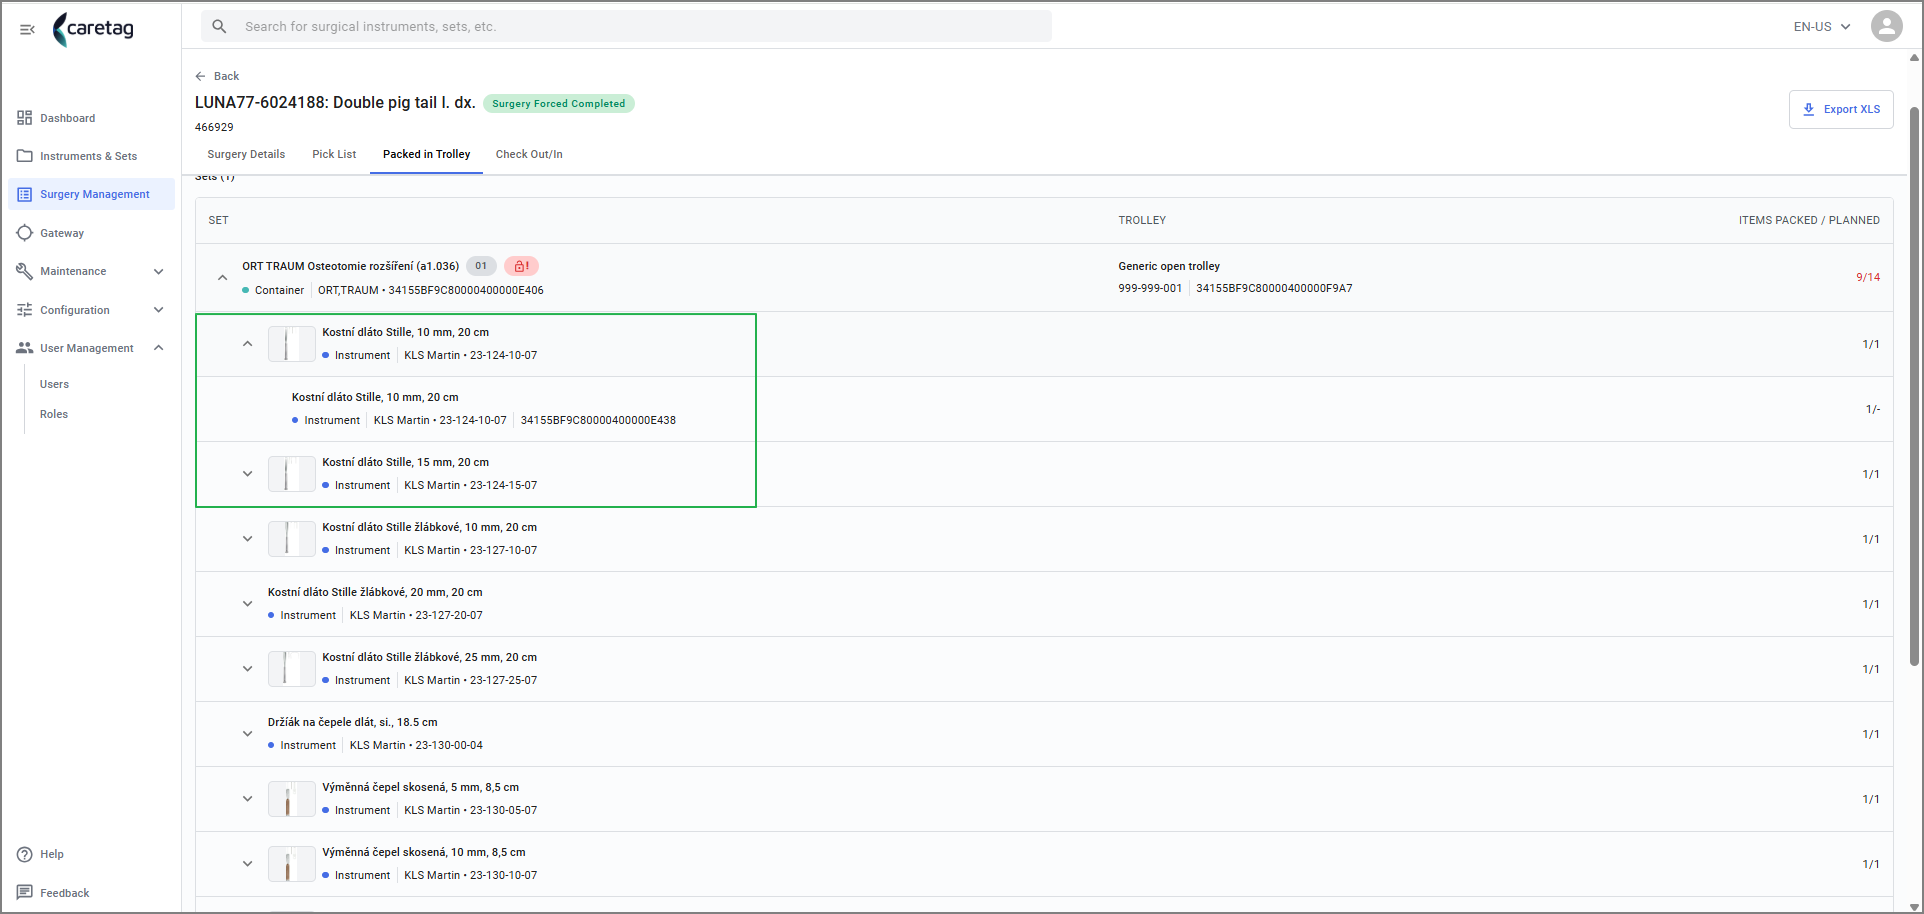
Task: Click the Help question mark icon
Action: point(25,854)
